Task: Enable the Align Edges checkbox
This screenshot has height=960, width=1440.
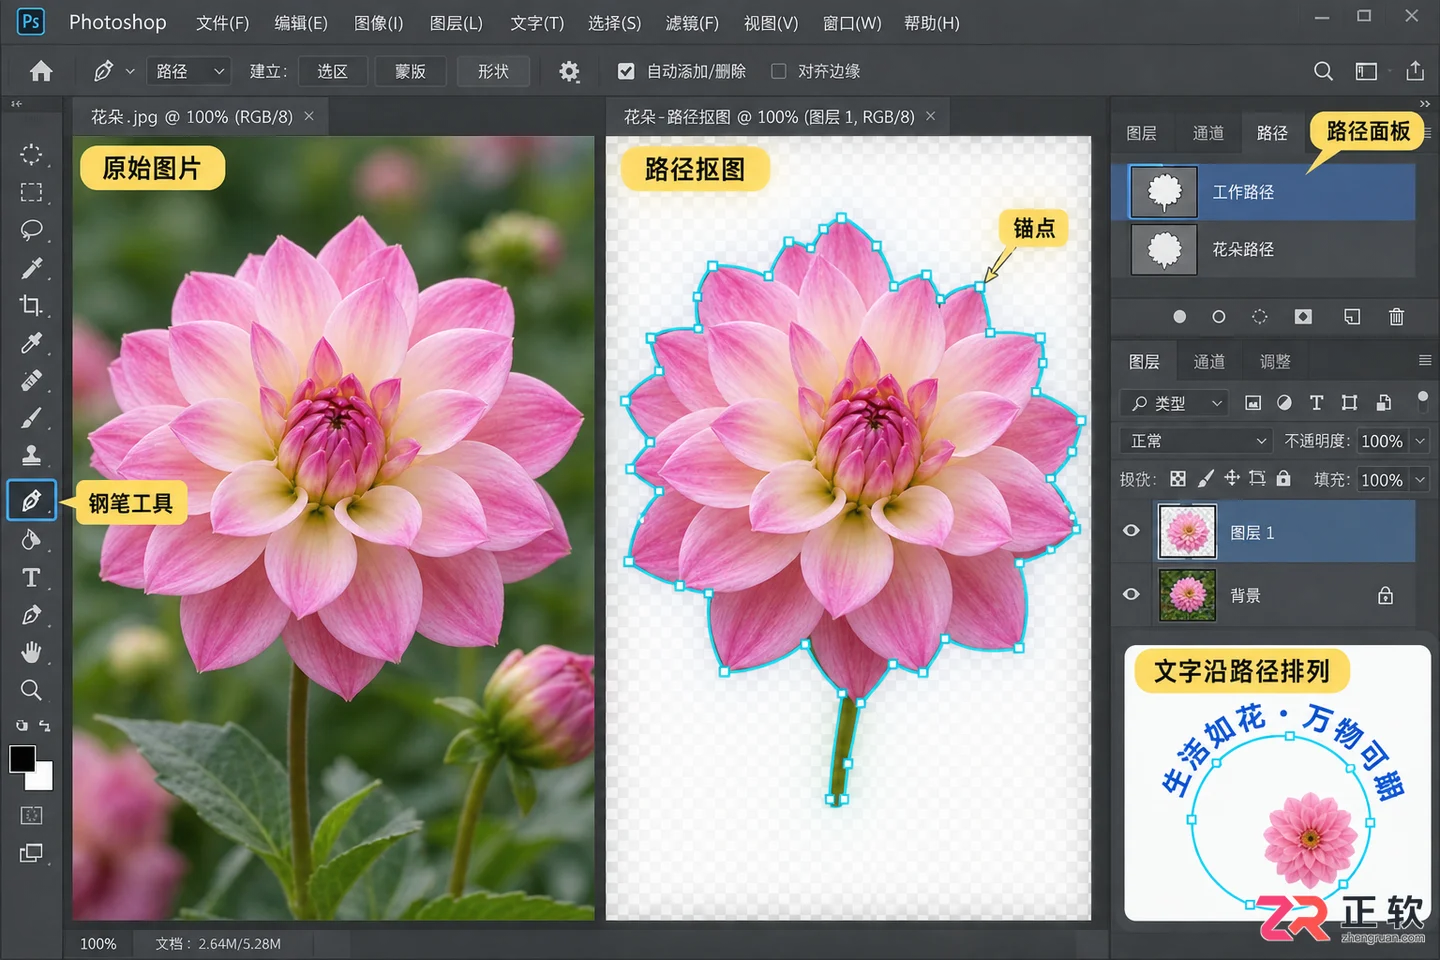Action: (x=779, y=71)
